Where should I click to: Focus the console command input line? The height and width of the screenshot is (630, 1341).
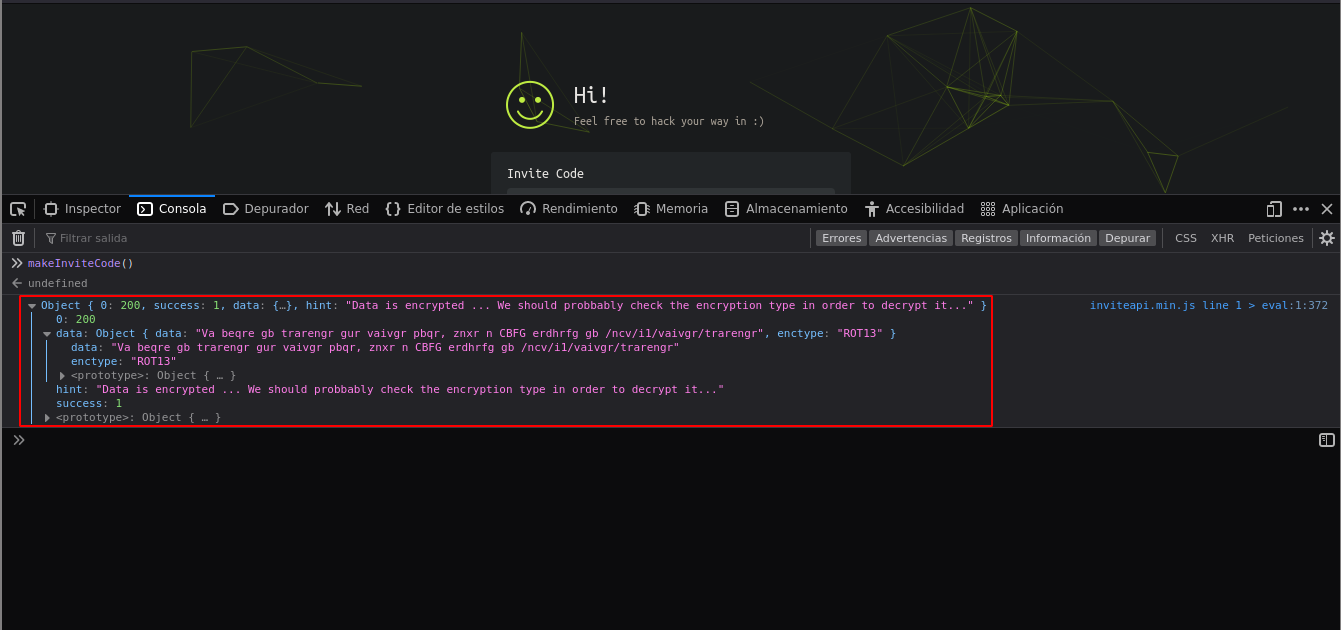coord(670,440)
